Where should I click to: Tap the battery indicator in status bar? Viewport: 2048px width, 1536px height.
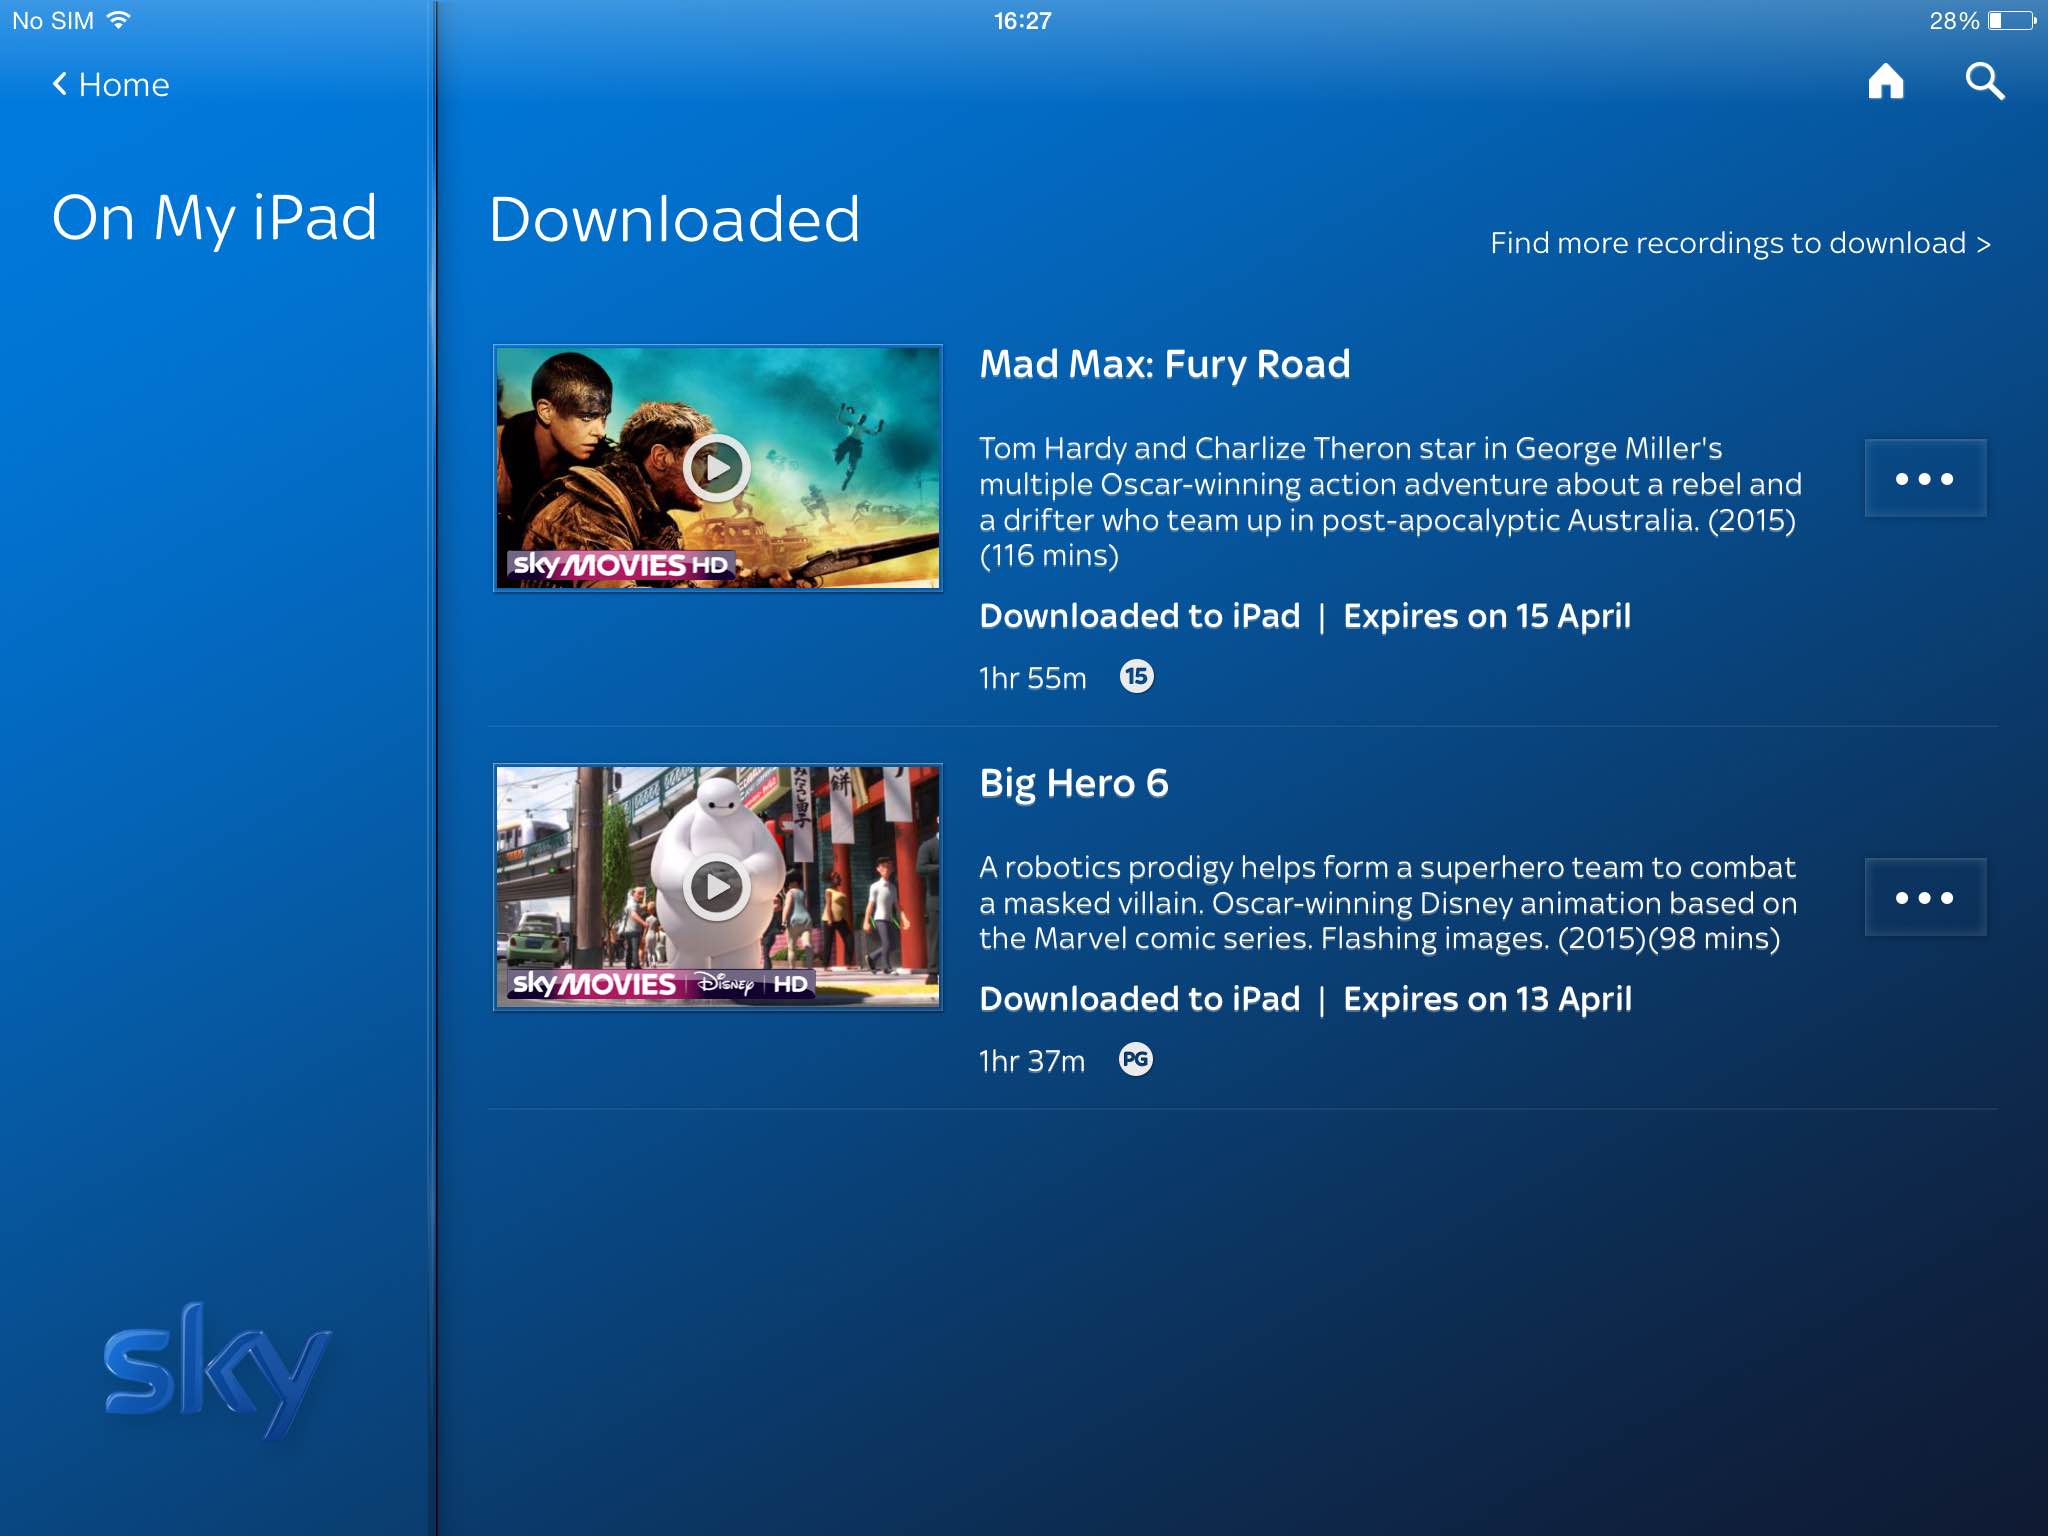click(x=2011, y=21)
